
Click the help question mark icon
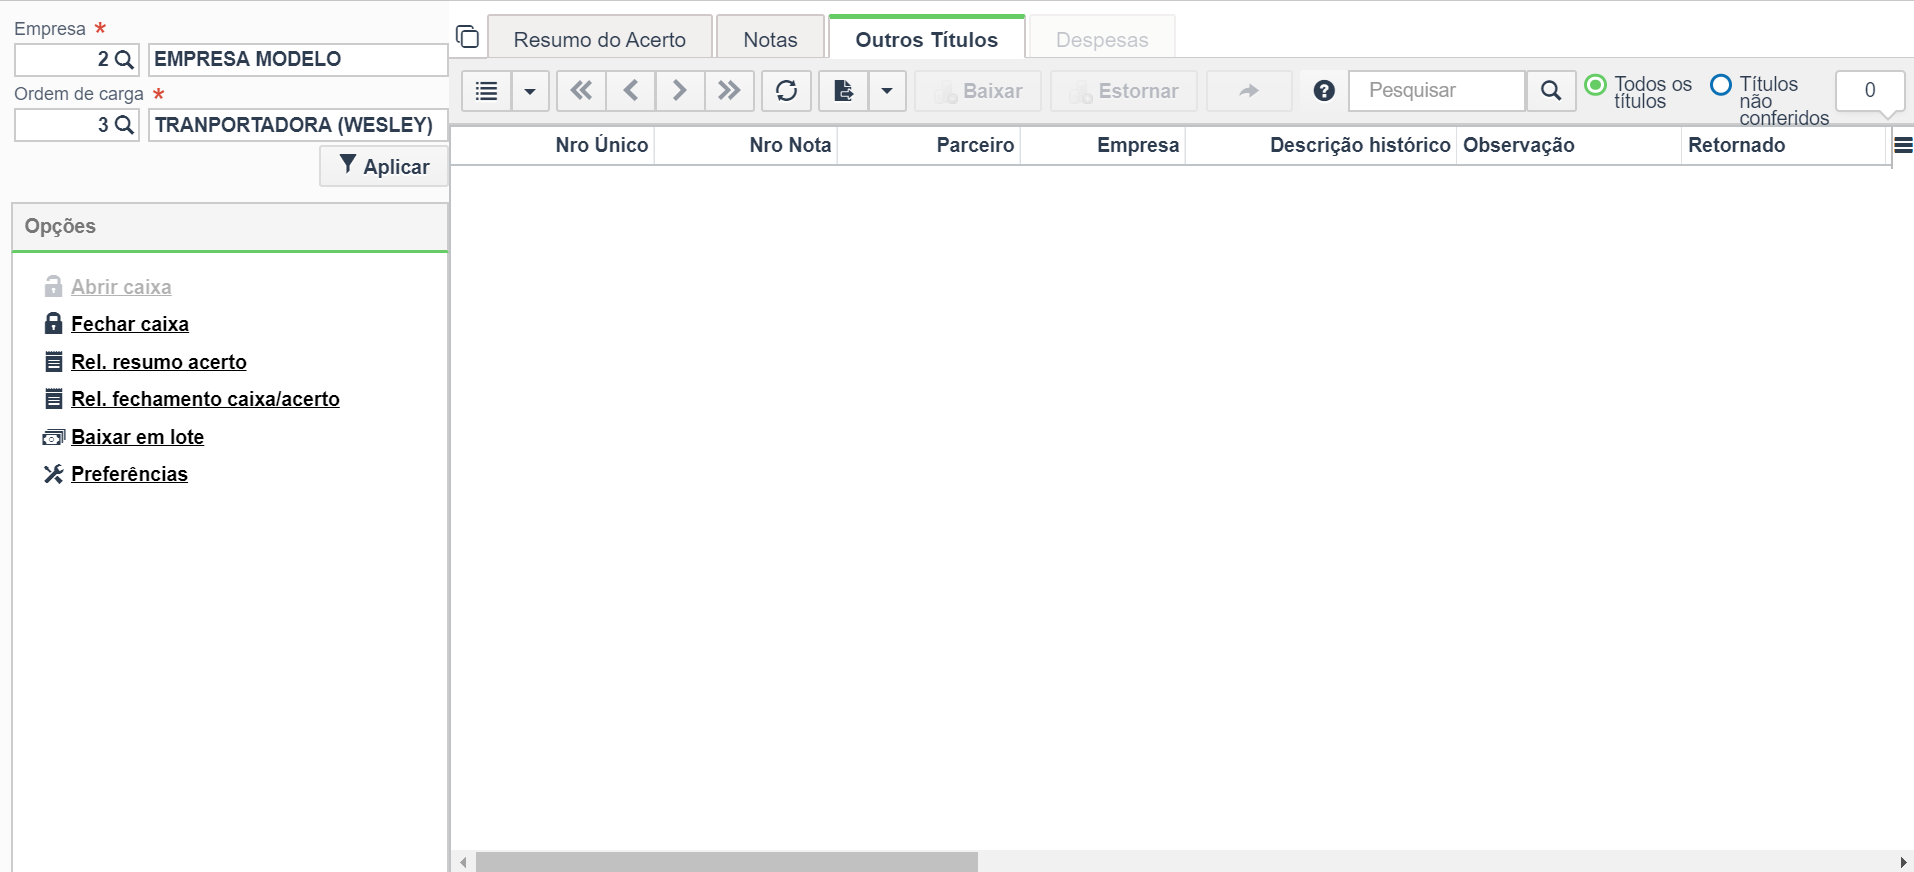click(x=1324, y=91)
